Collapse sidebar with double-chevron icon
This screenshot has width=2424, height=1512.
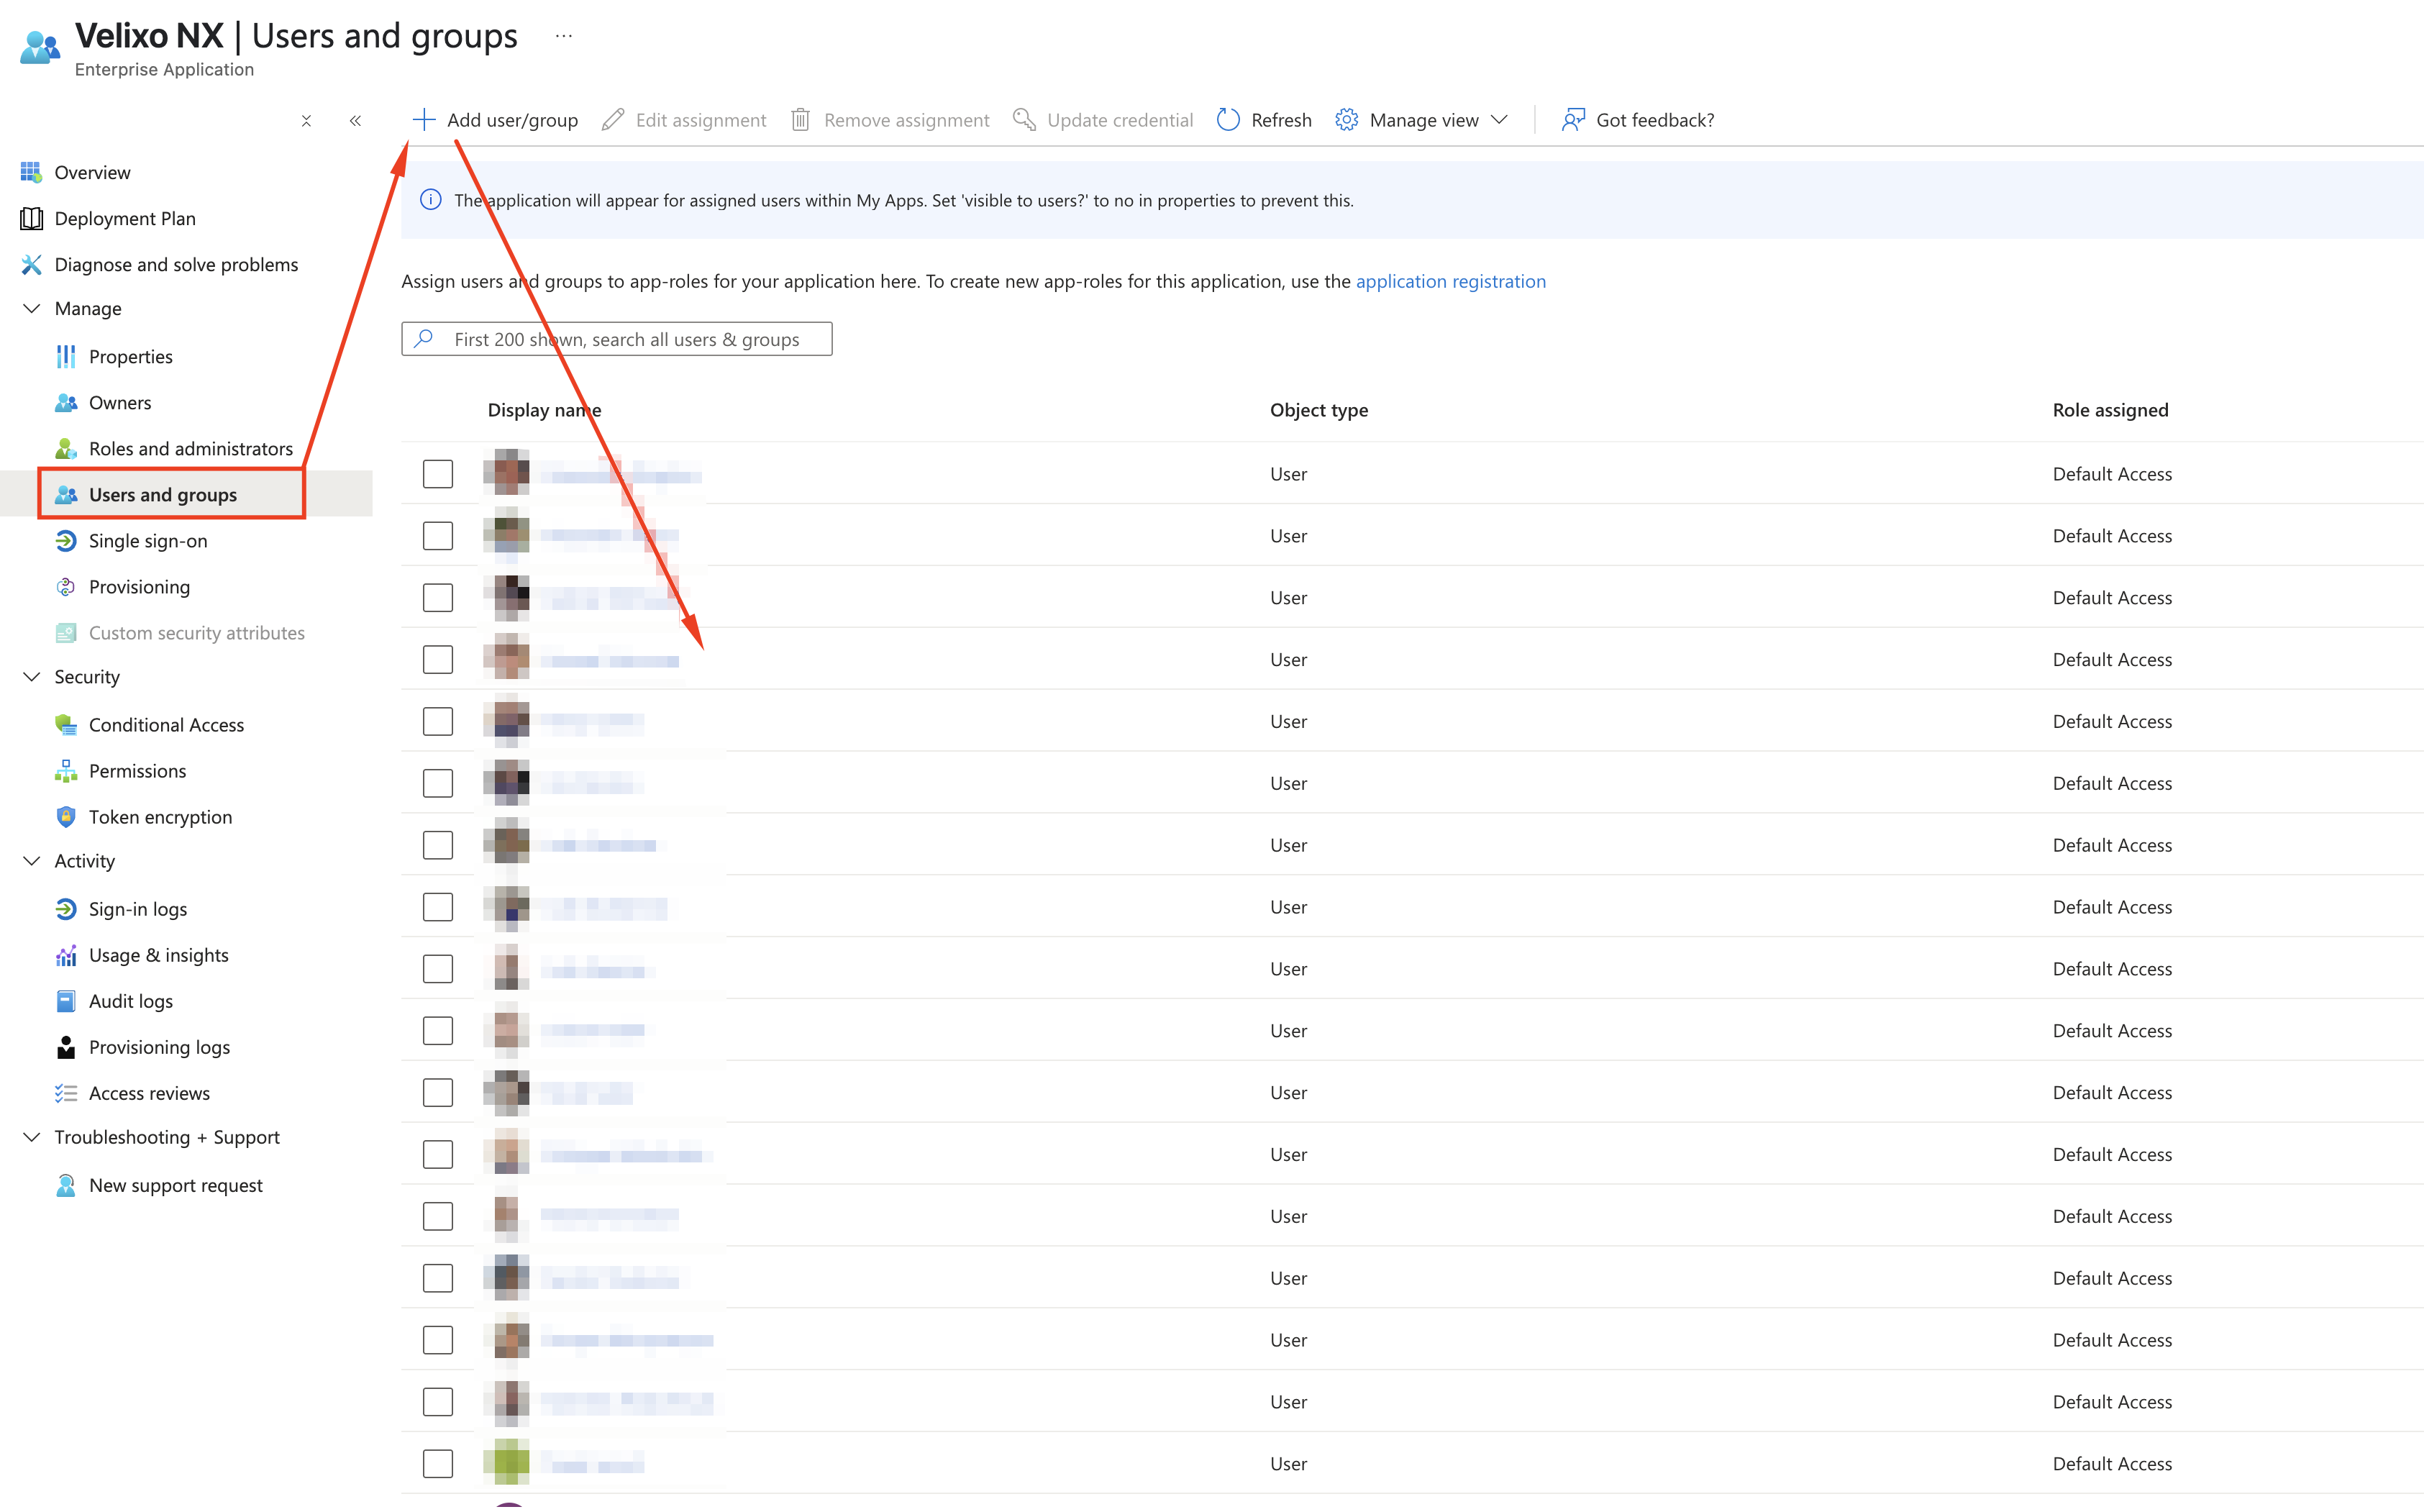tap(355, 121)
